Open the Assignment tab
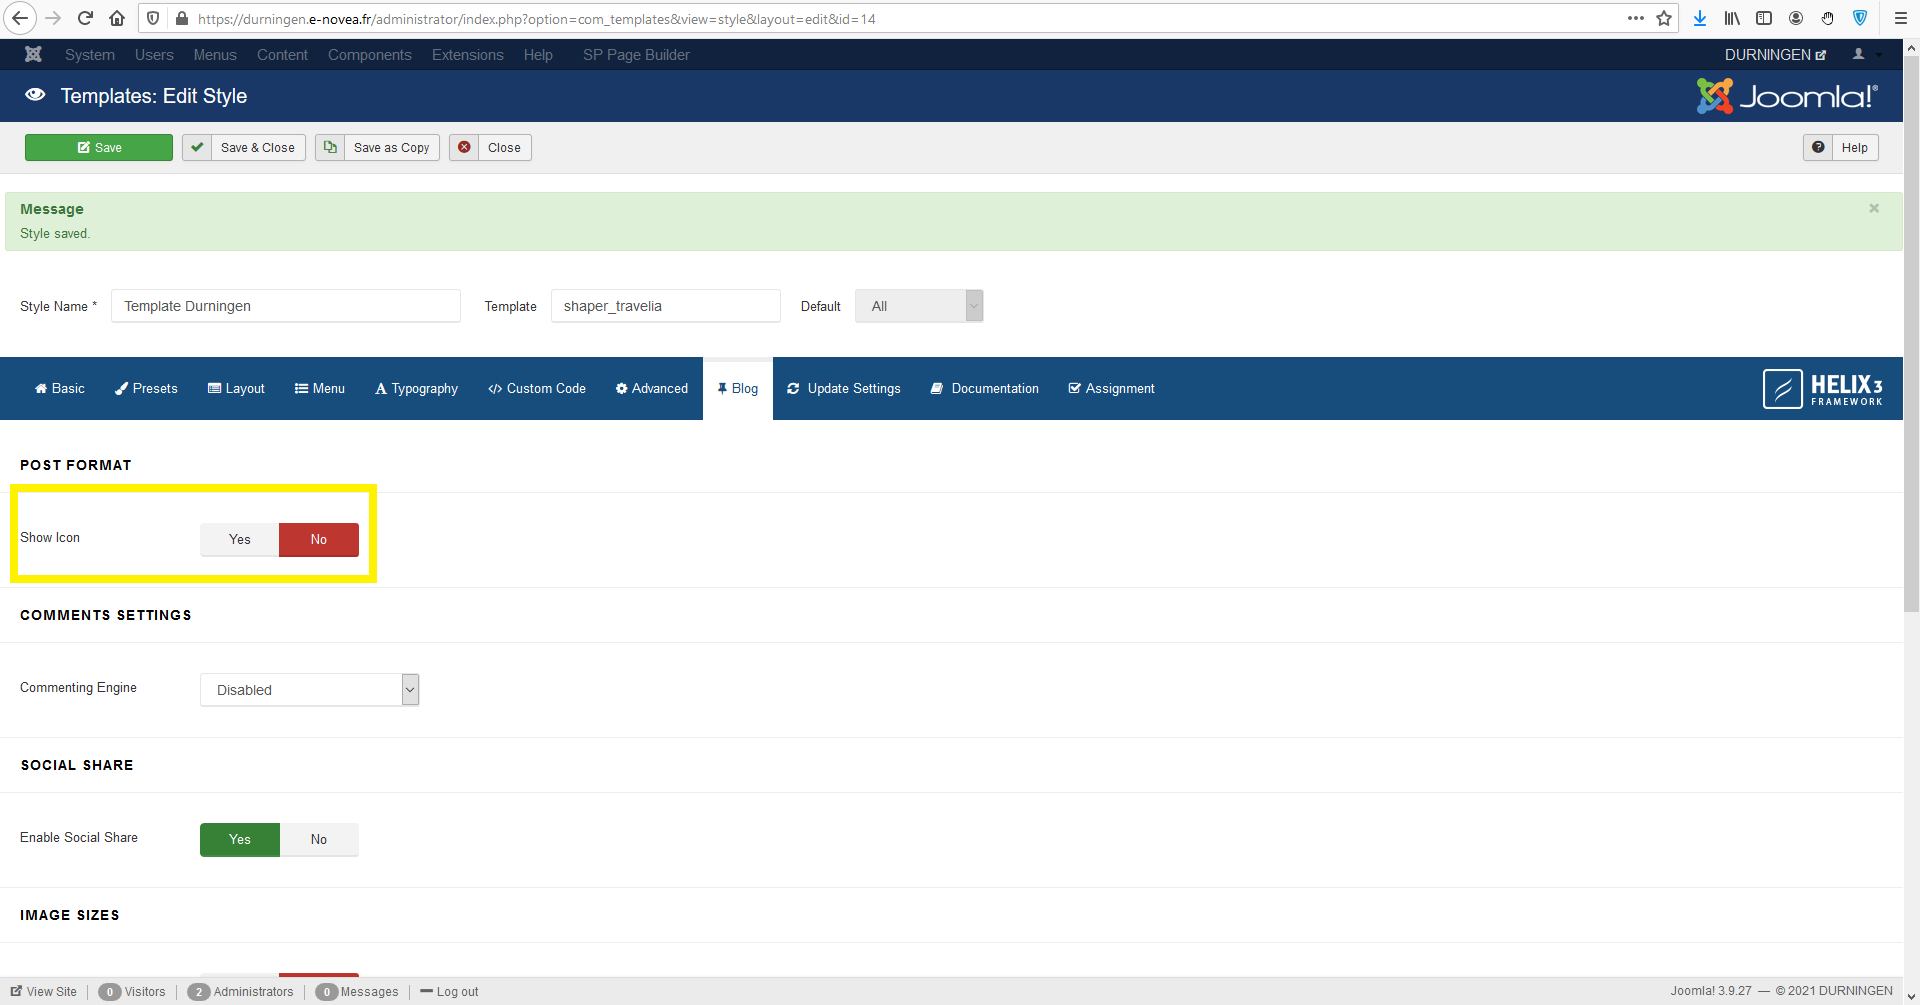Screen dimensions: 1920x1005 (1111, 388)
